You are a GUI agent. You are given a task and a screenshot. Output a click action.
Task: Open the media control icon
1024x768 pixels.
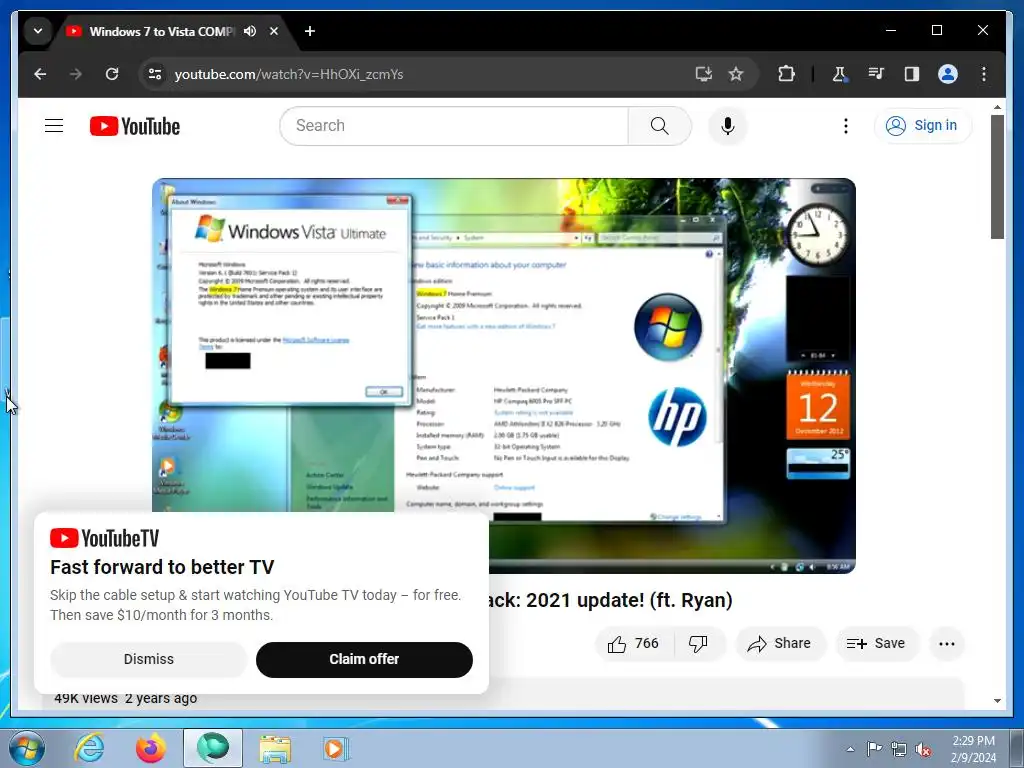(x=876, y=74)
